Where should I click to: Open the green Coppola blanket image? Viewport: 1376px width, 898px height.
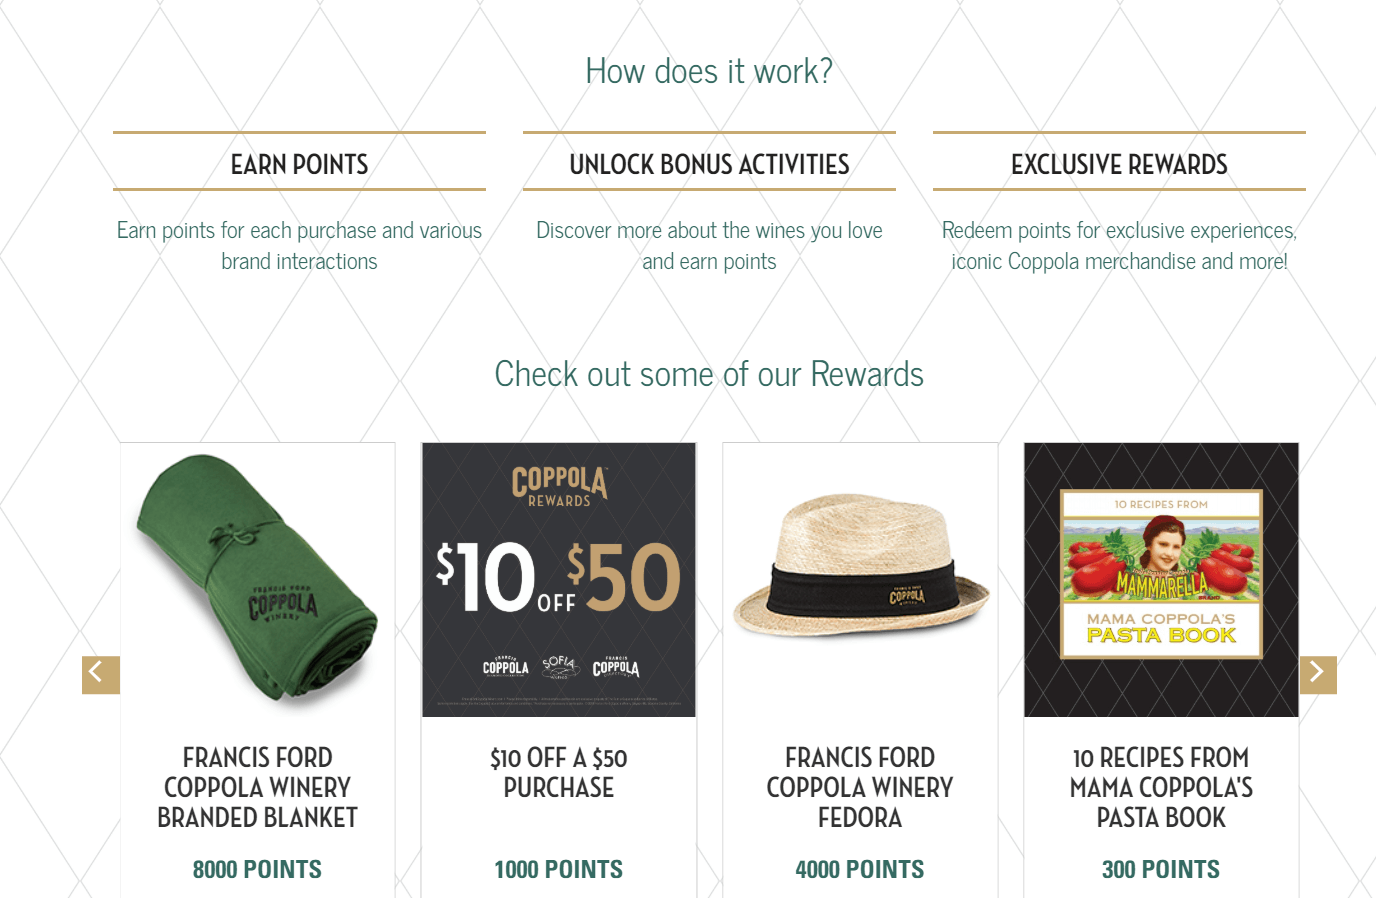[x=258, y=580]
